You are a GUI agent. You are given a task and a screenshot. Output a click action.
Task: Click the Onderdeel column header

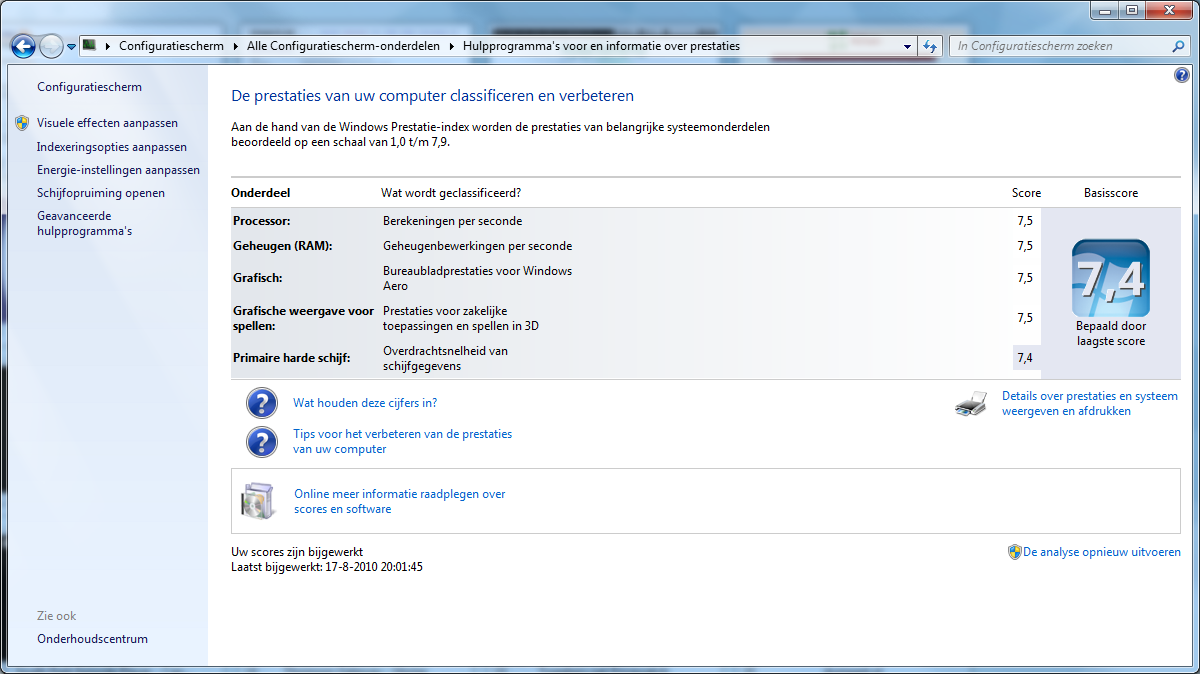(261, 193)
